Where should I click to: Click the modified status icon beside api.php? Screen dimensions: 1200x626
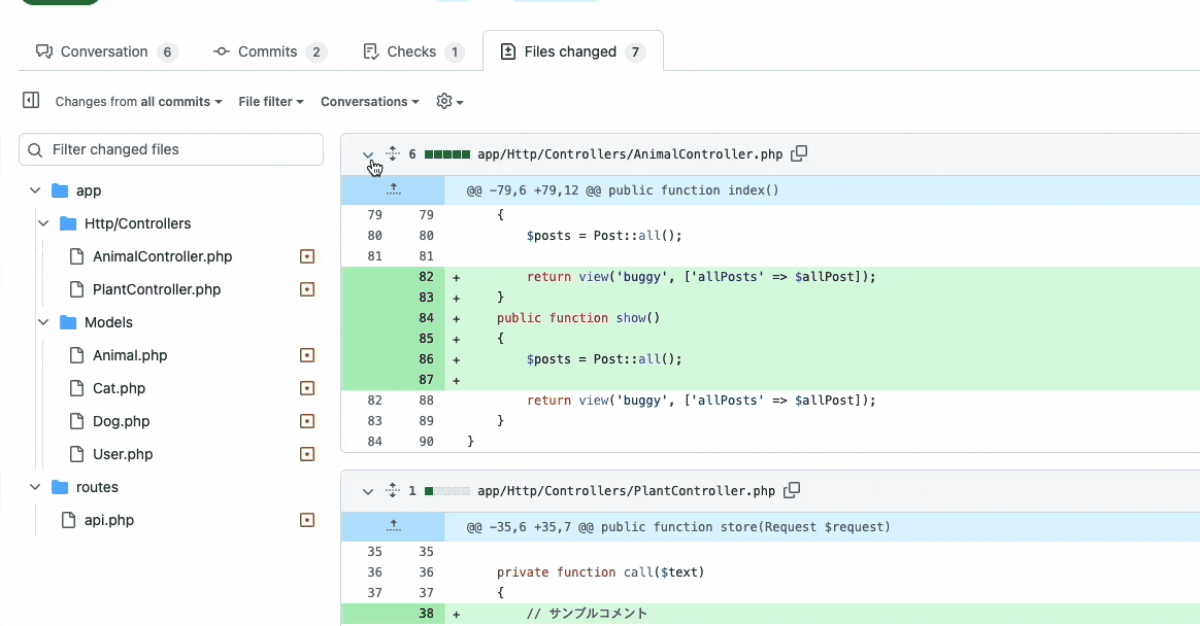coord(307,521)
